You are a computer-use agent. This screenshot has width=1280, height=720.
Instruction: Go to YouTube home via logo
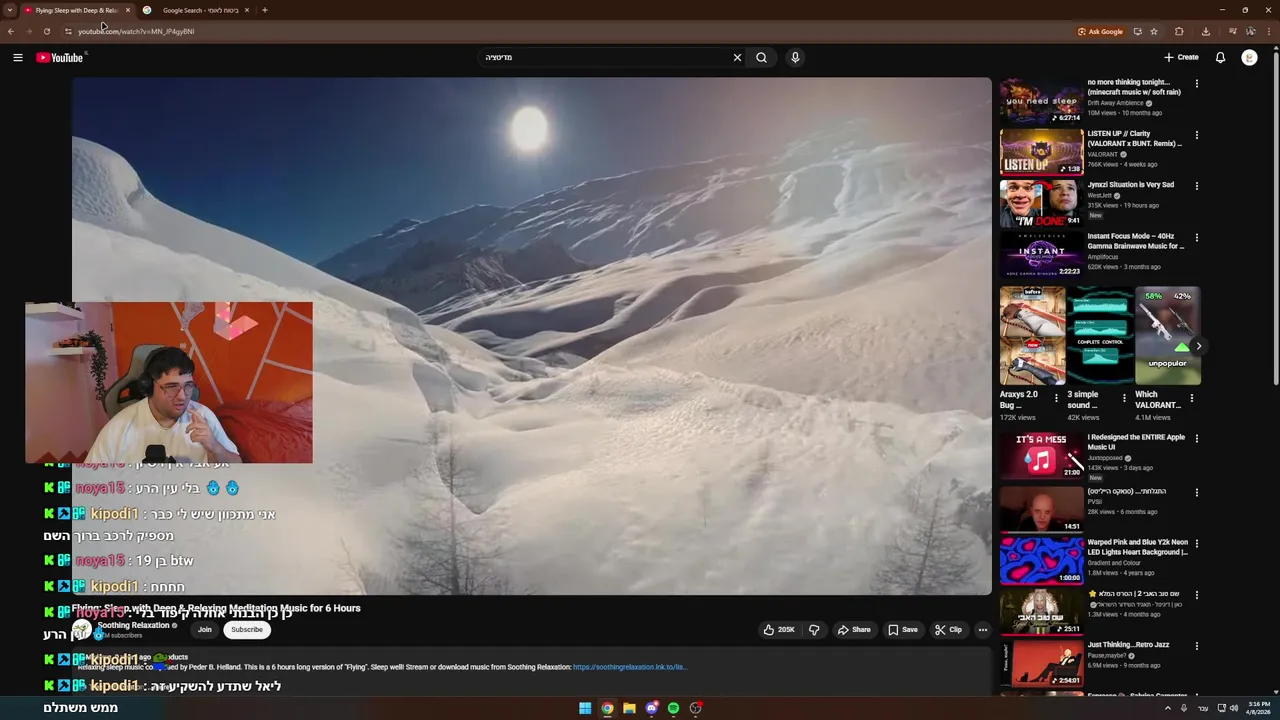pyautogui.click(x=60, y=58)
